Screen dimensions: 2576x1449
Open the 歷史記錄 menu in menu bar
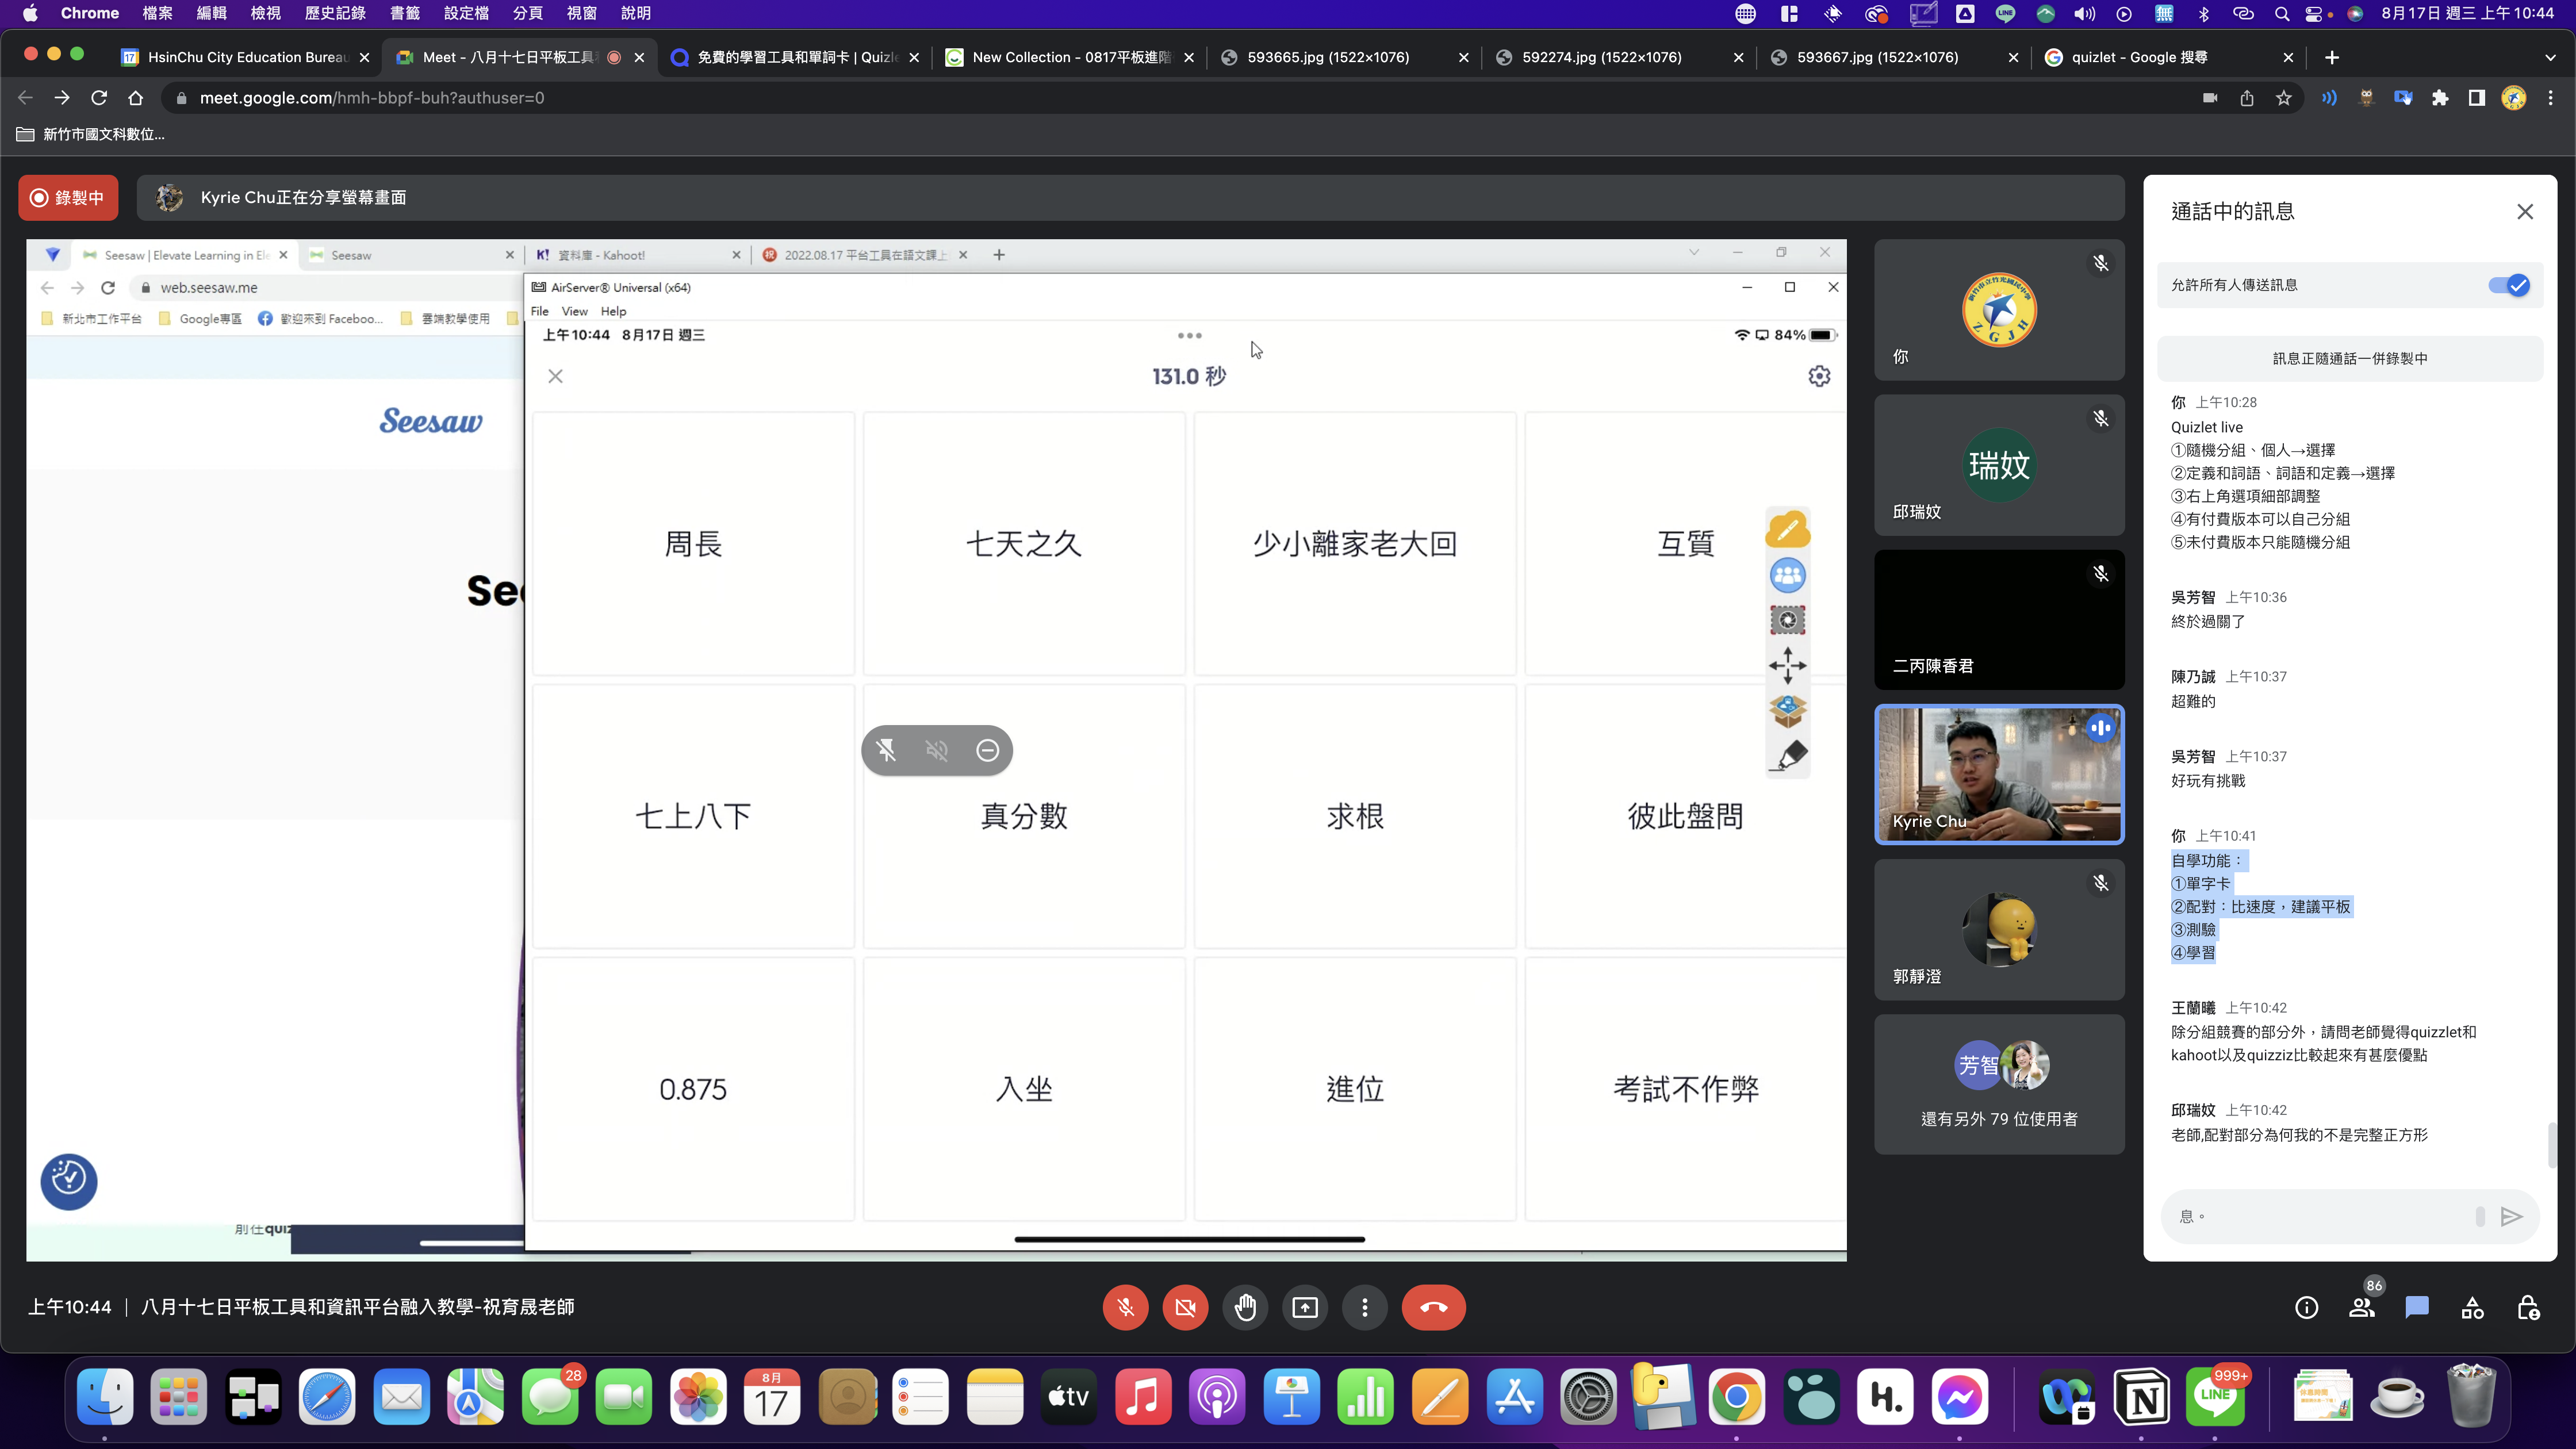pos(334,13)
